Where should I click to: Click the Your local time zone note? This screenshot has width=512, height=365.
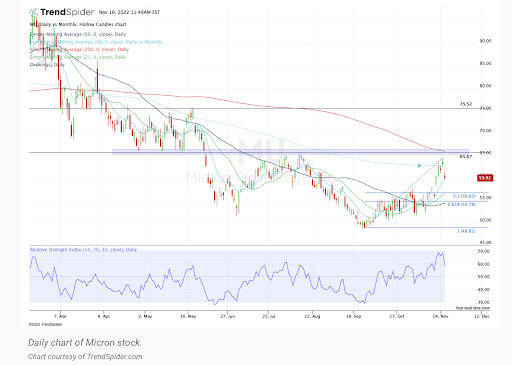[472, 308]
